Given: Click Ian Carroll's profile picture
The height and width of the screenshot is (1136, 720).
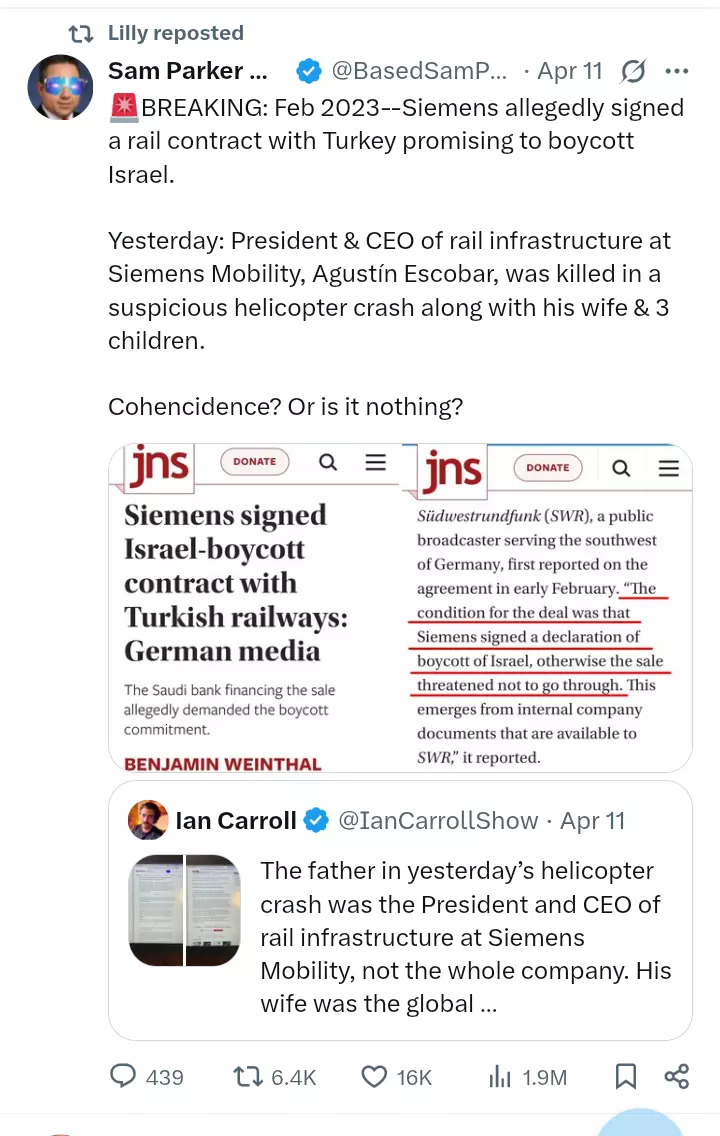Looking at the screenshot, I should (148, 820).
